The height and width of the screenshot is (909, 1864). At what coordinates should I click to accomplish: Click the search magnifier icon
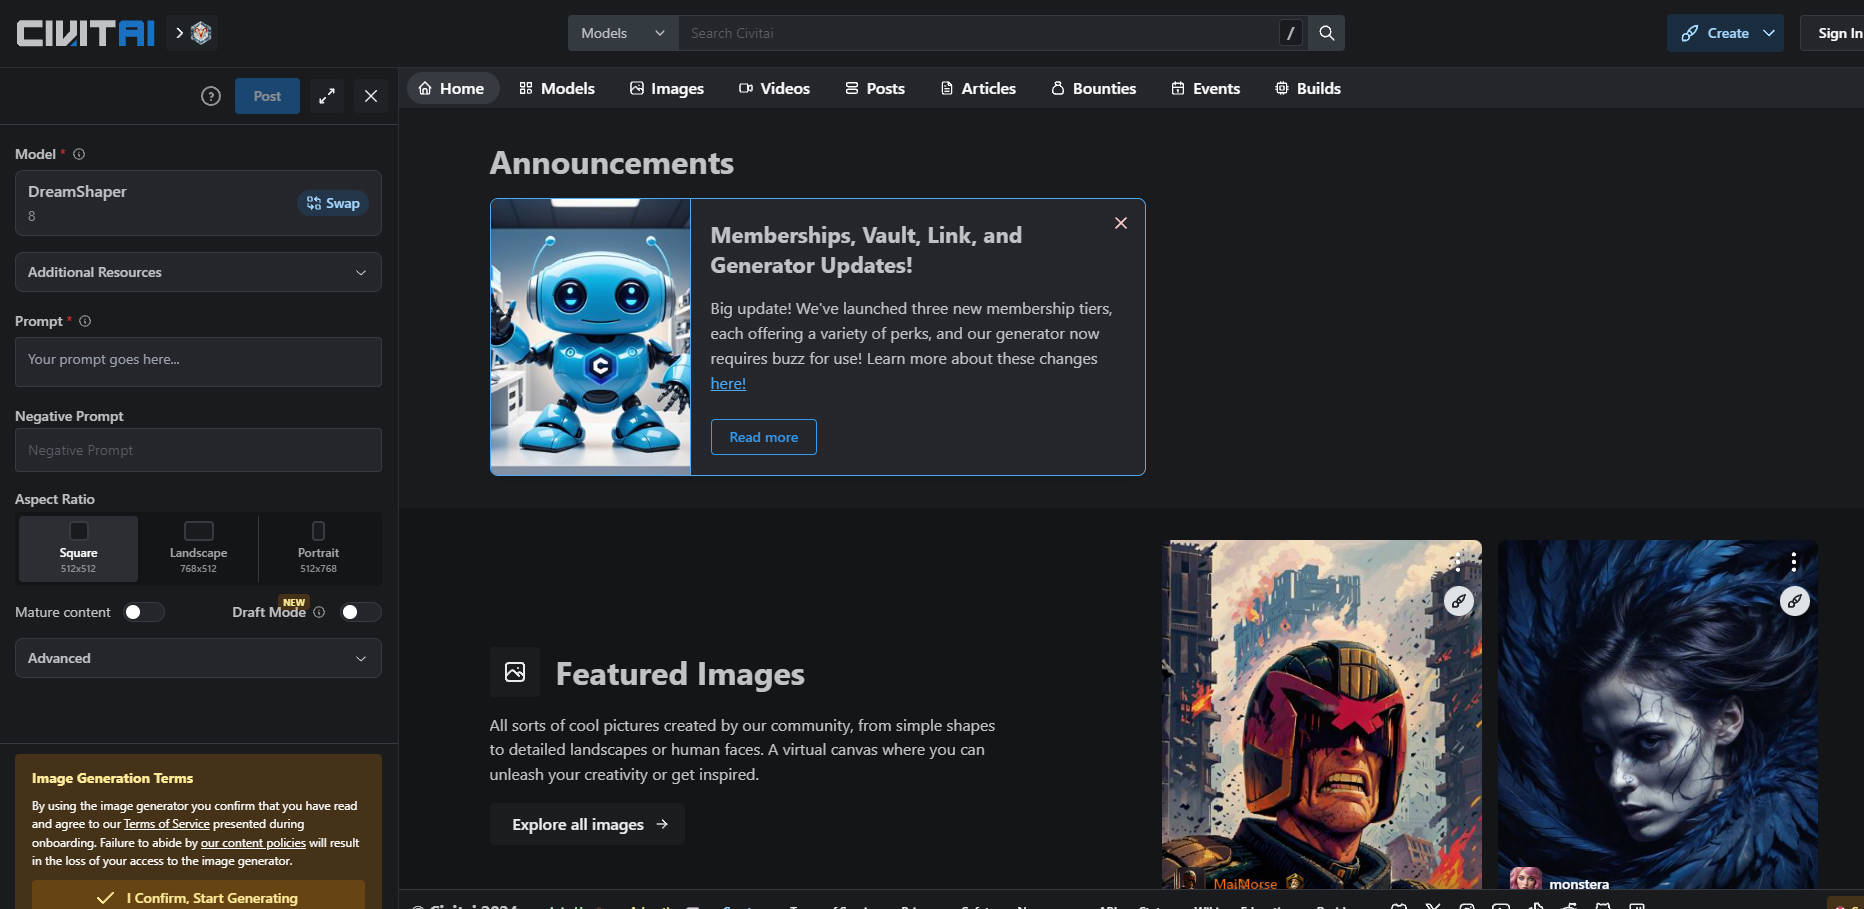1326,33
